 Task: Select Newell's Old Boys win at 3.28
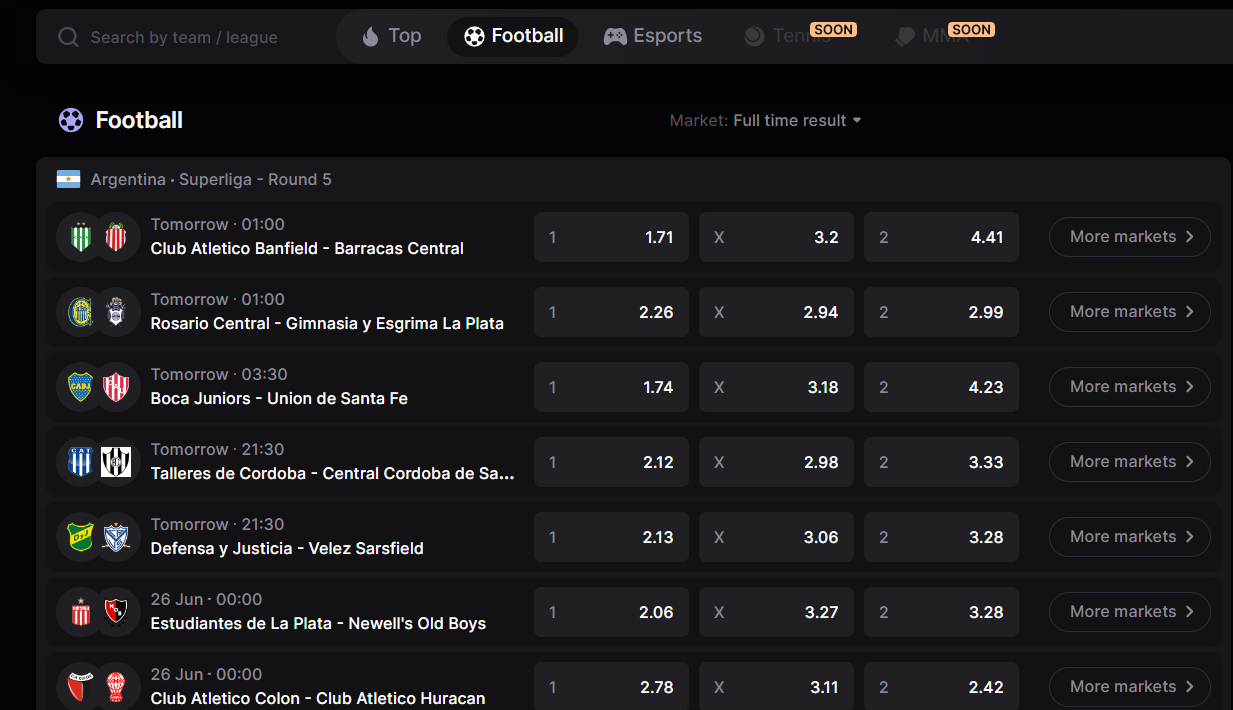(x=941, y=612)
